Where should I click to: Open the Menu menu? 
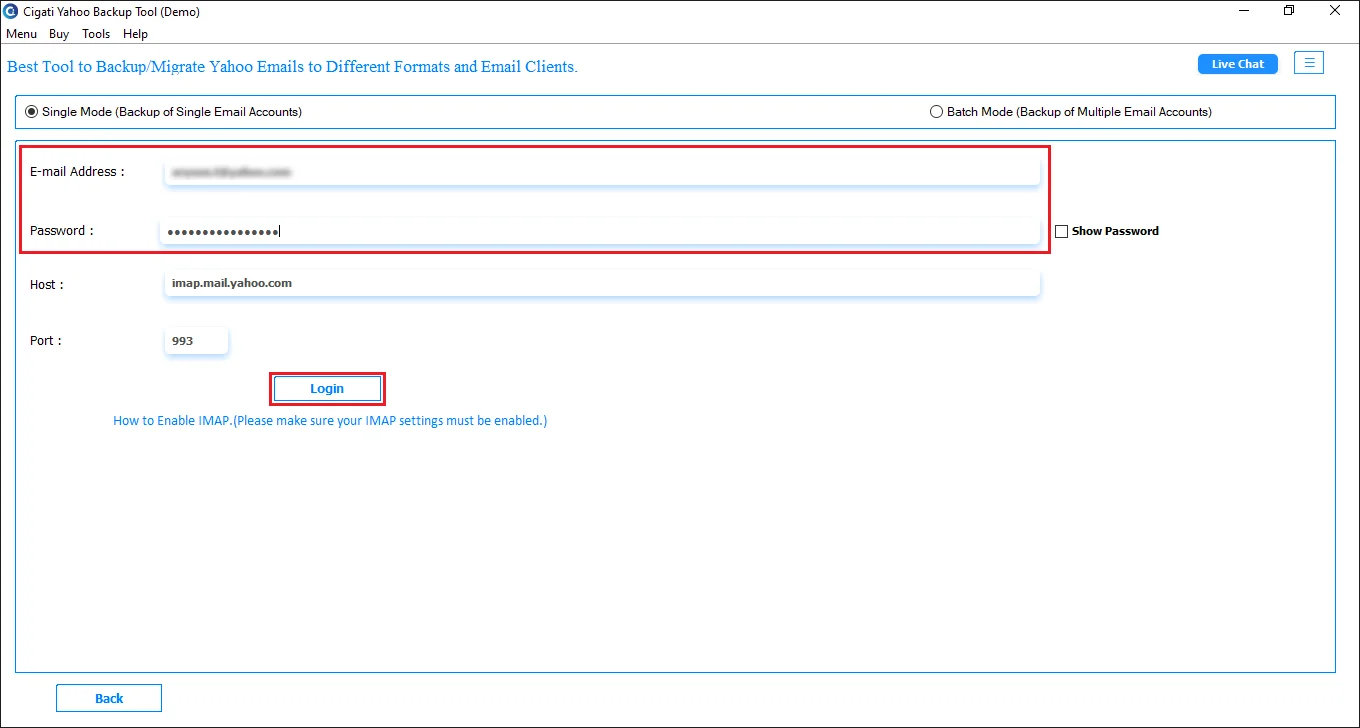[21, 34]
